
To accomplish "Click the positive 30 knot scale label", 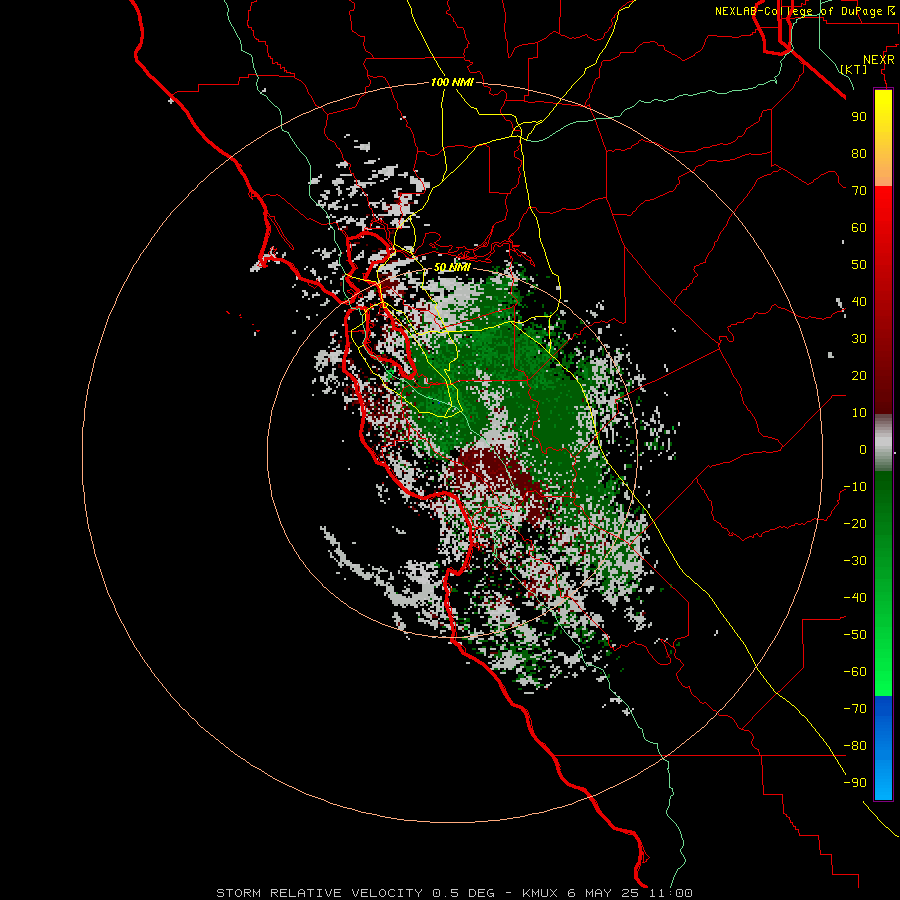I will pos(859,339).
